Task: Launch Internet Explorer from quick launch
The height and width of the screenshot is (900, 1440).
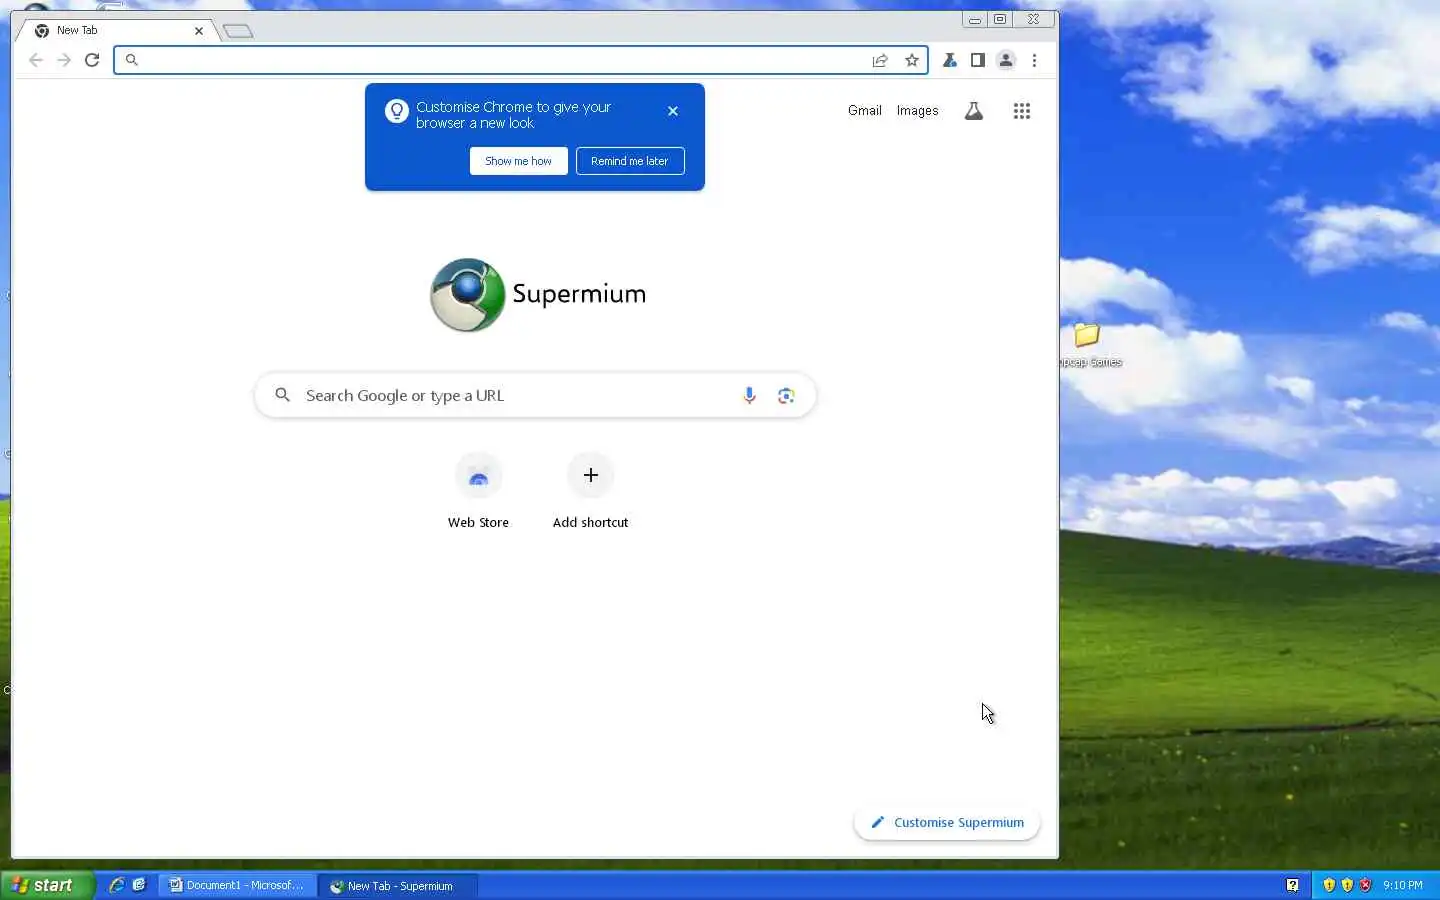Action: tap(117, 885)
